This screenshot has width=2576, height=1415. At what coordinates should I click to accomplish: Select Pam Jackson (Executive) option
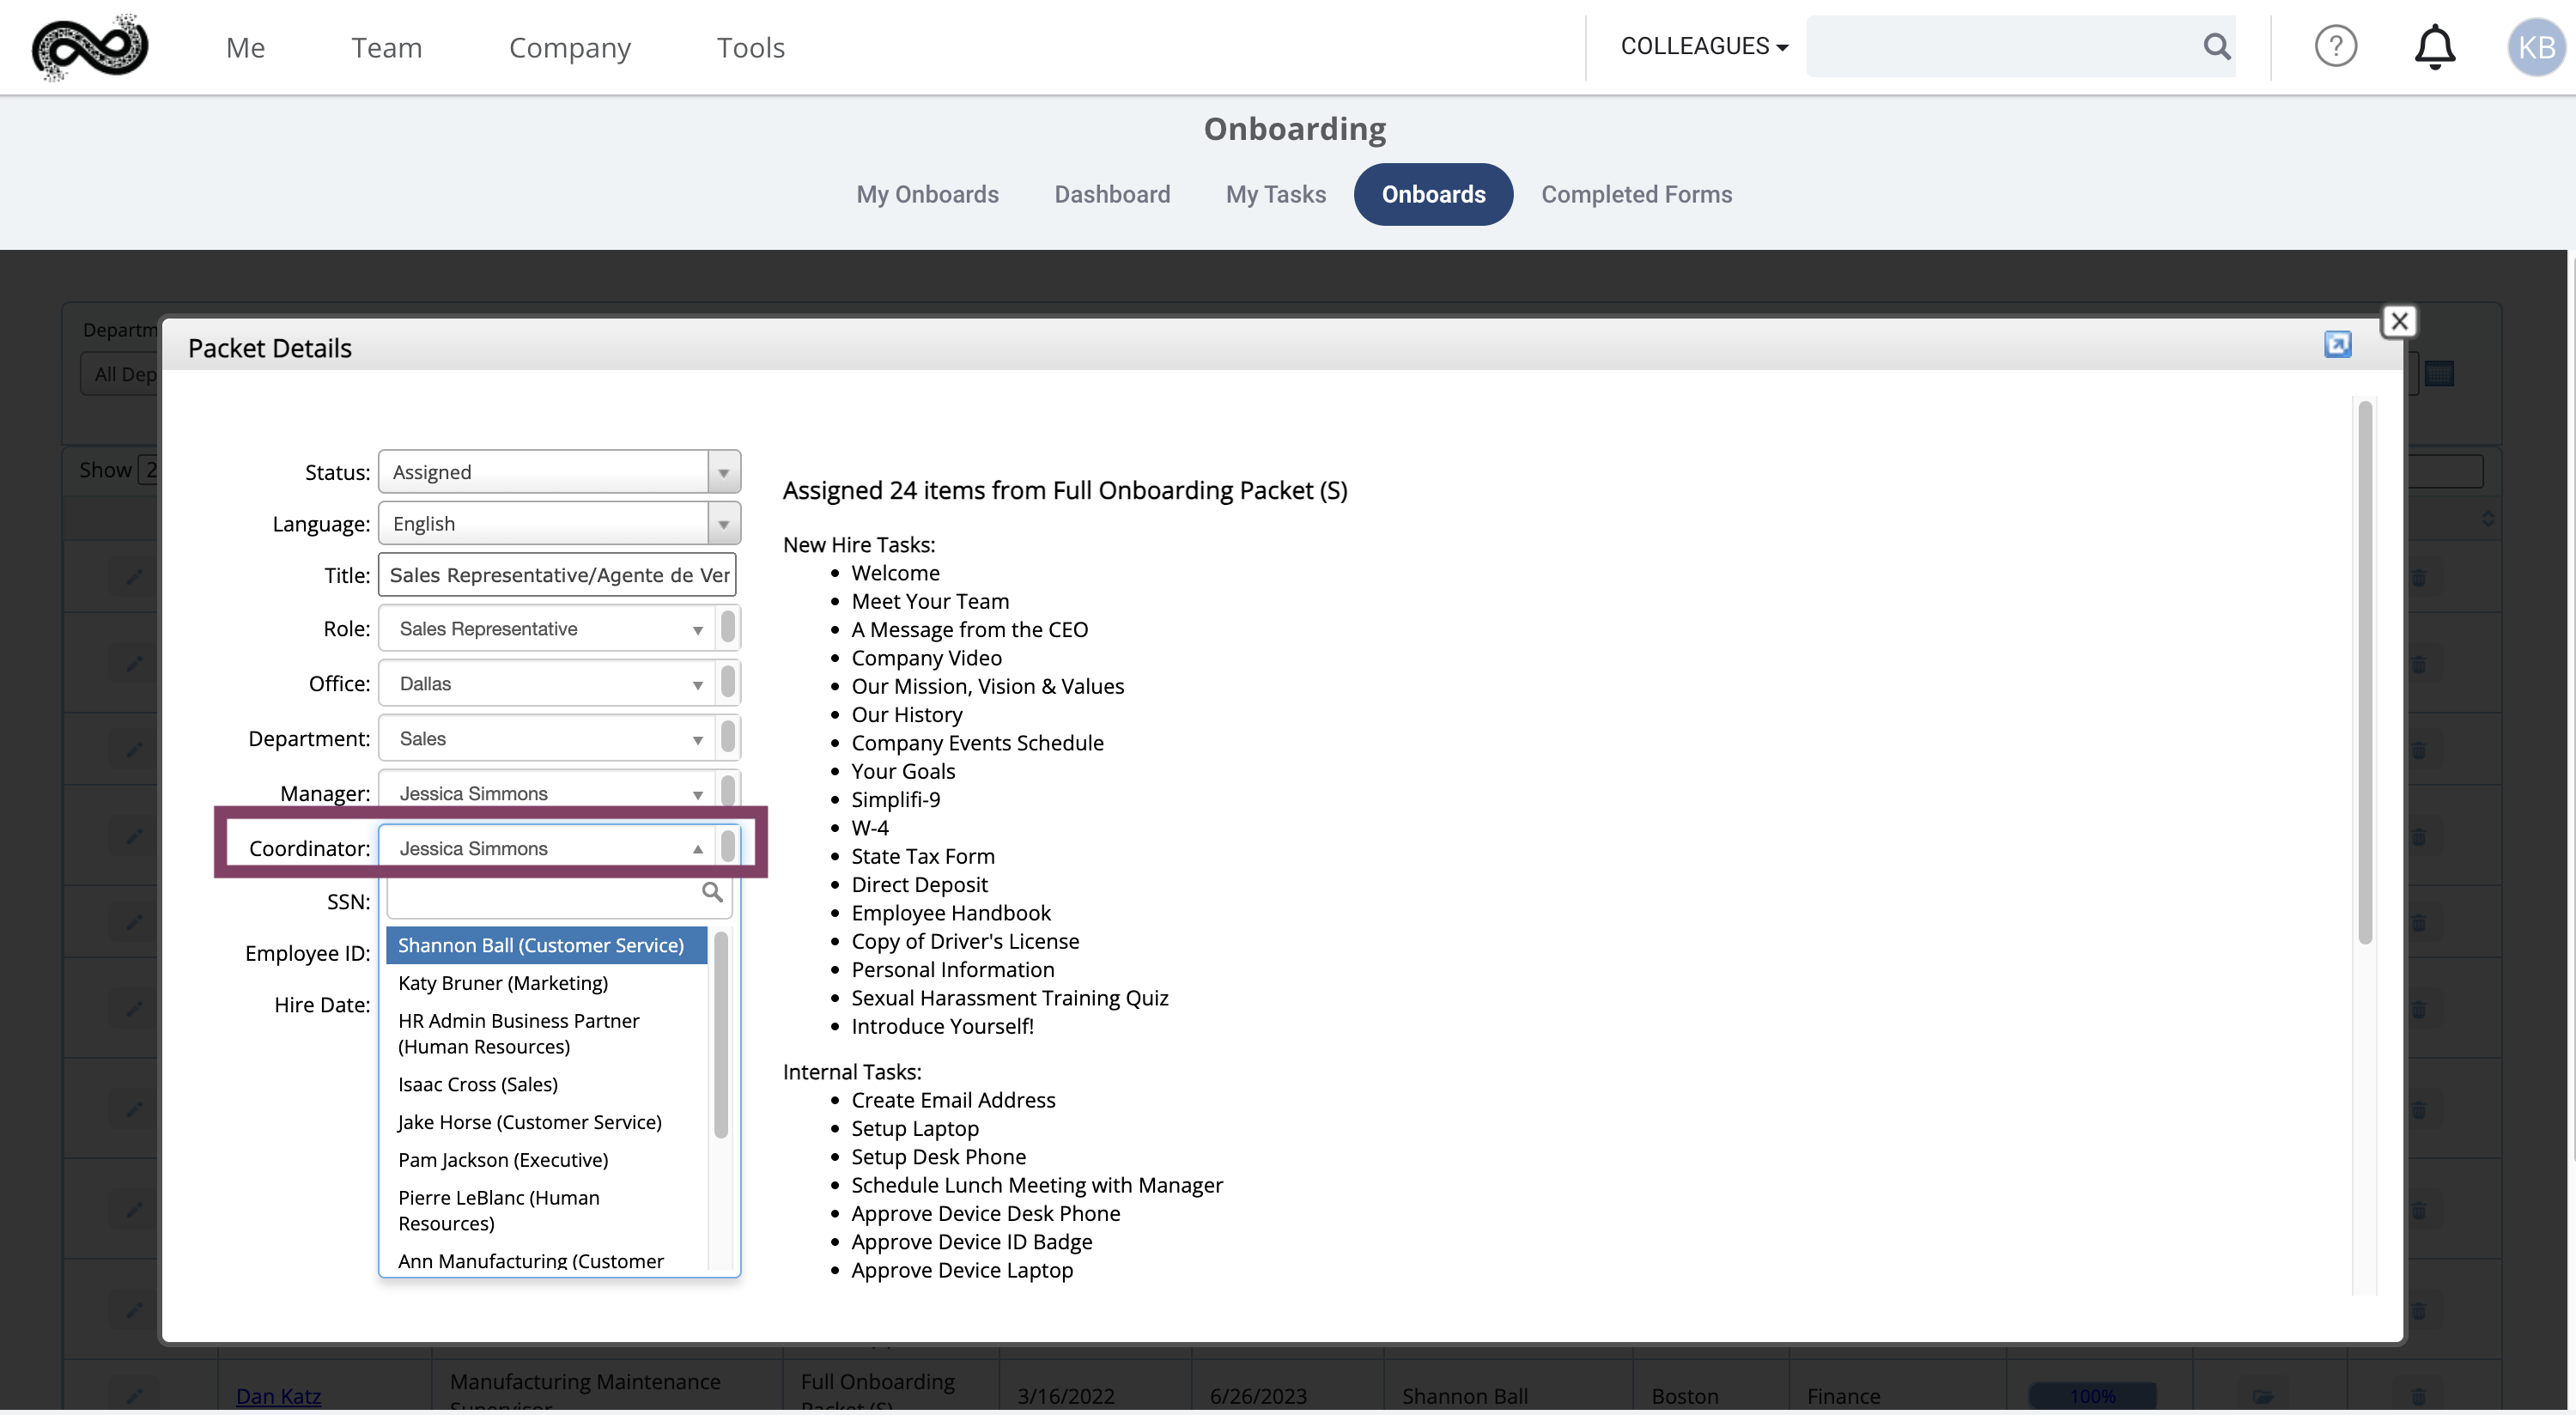tap(546, 1160)
